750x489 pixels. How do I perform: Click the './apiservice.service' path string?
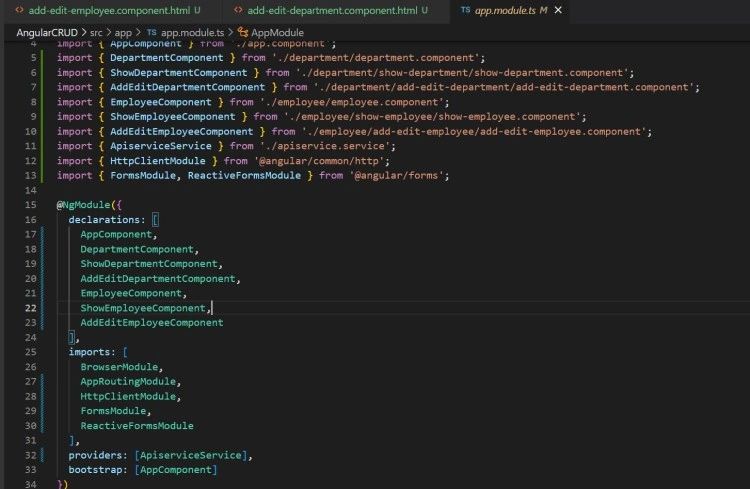[325, 146]
